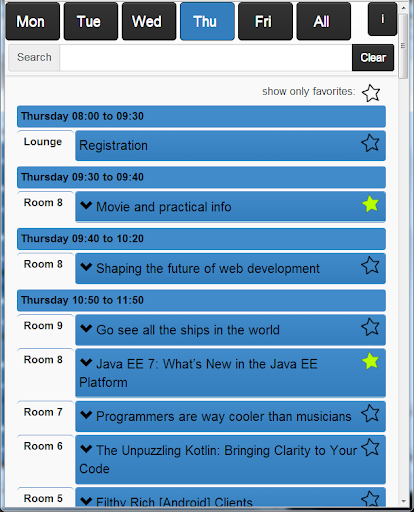Expand Shaping the future of web development chevron
The image size is (414, 512).
(86, 267)
